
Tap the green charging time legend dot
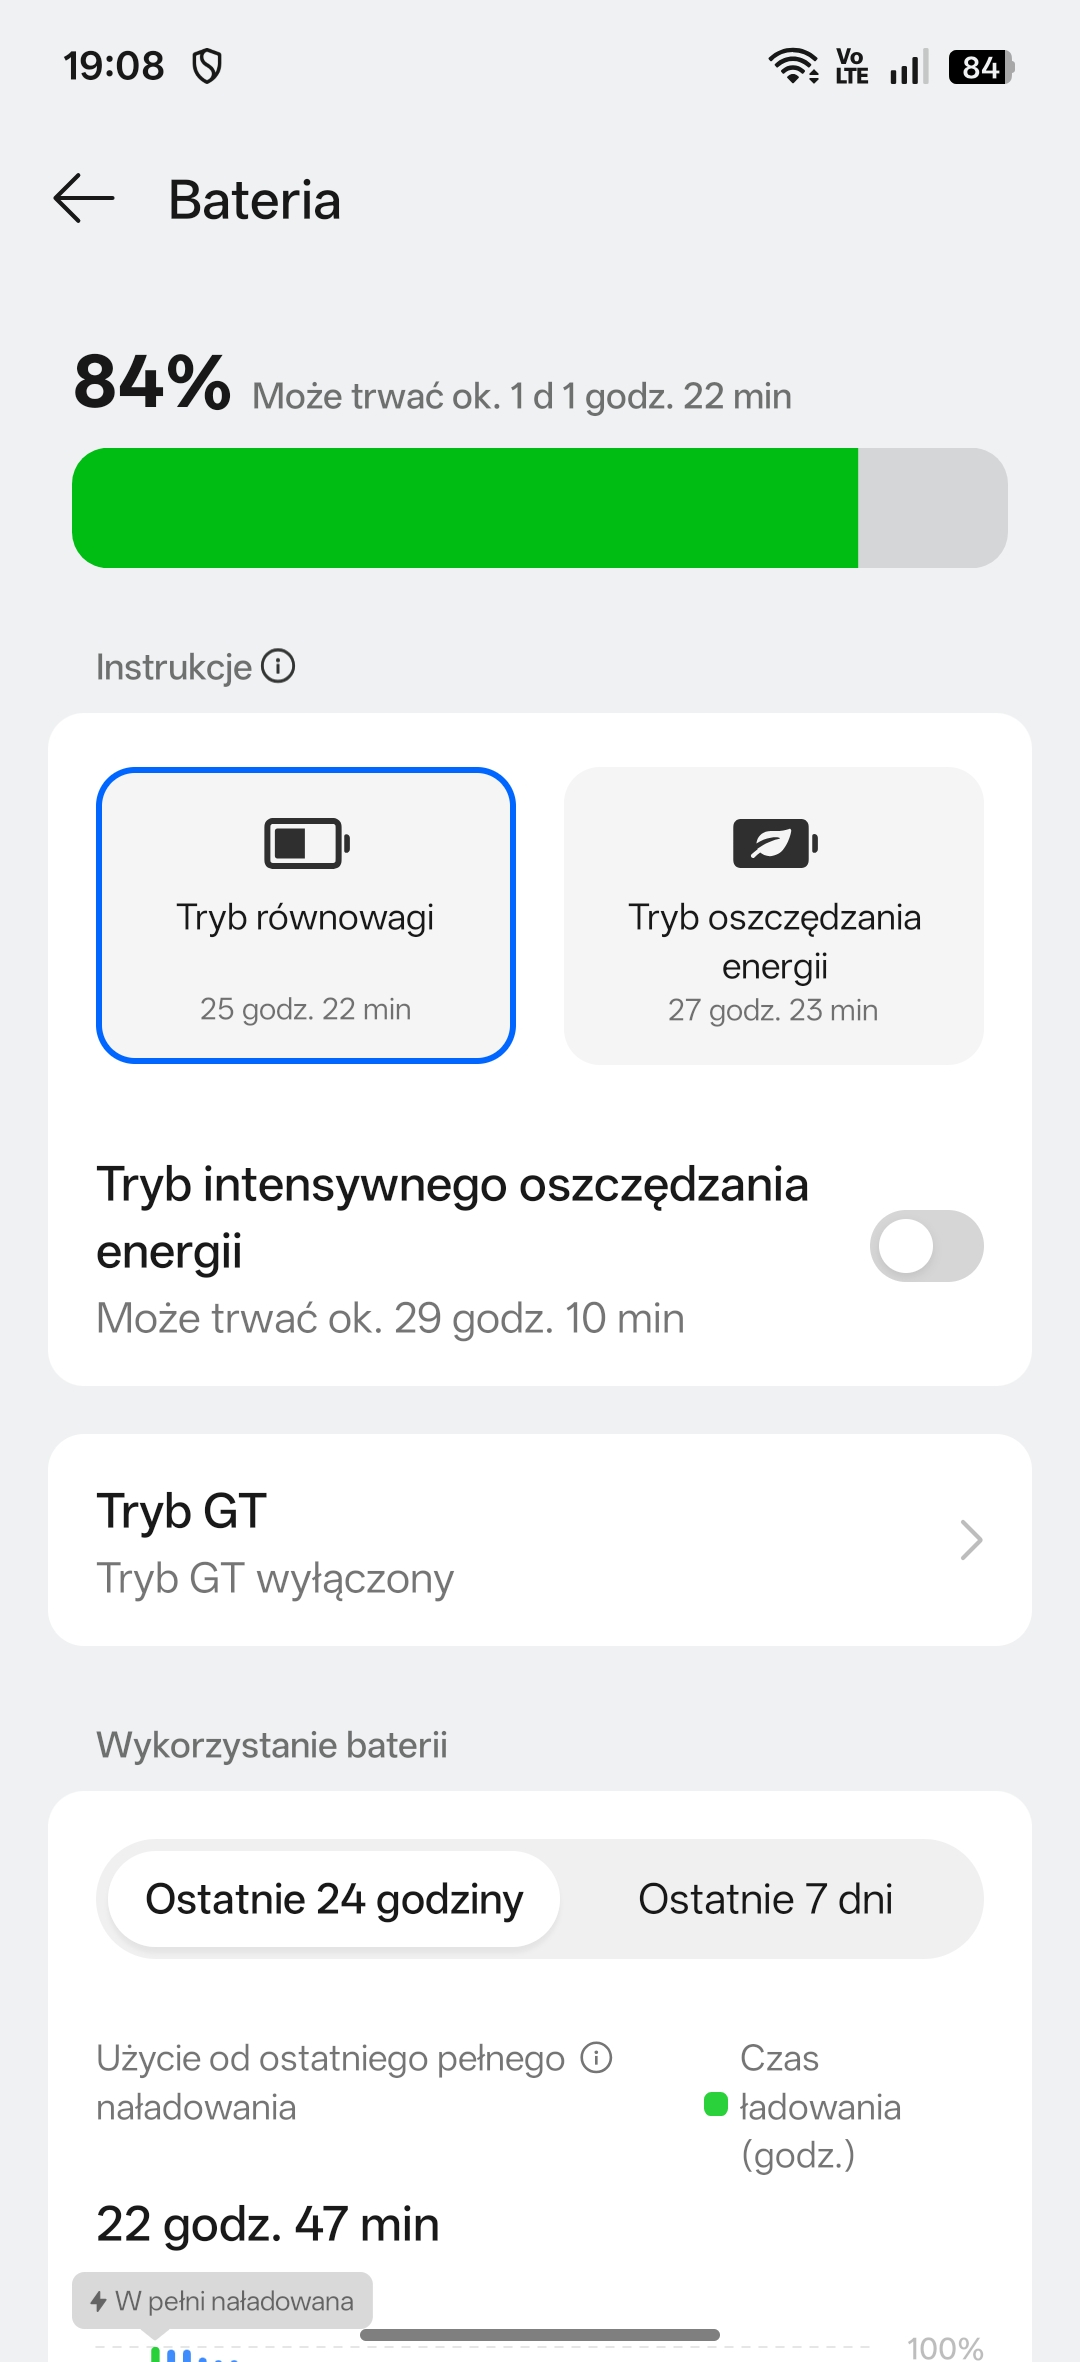point(716,2104)
